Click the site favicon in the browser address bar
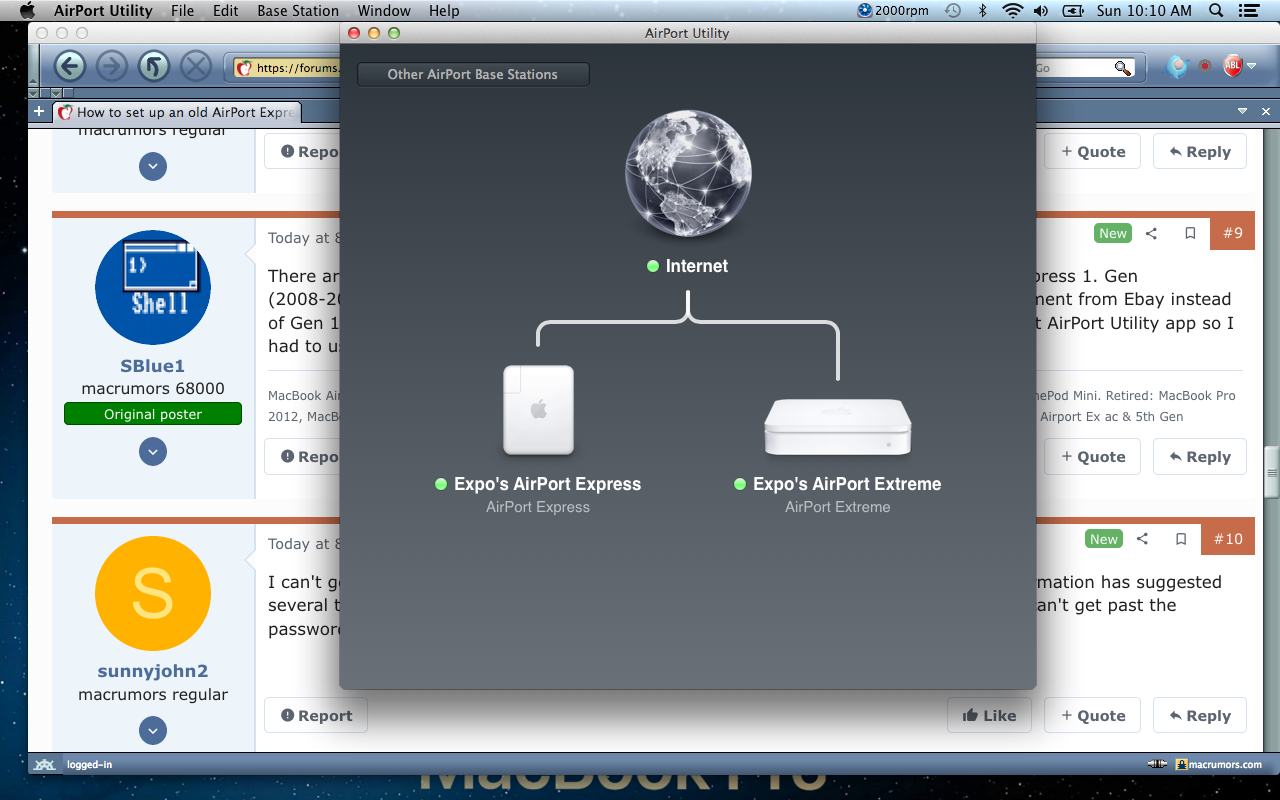The height and width of the screenshot is (800, 1280). 243,68
